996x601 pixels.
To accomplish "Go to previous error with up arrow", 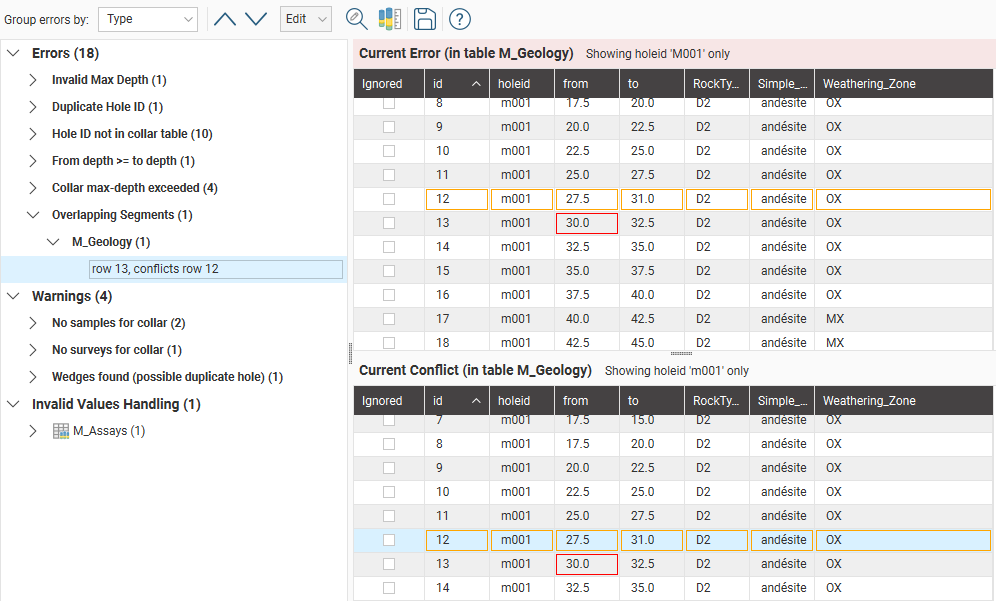I will tap(225, 19).
